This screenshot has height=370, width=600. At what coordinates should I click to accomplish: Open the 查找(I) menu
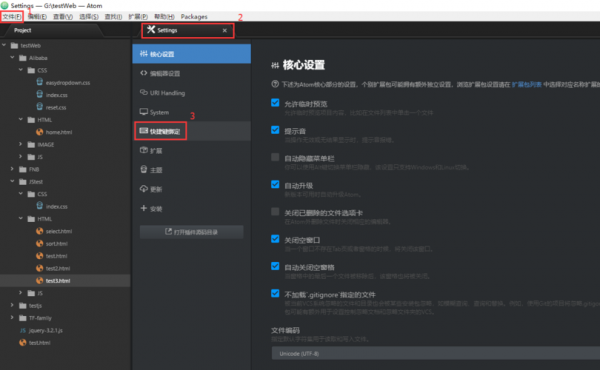coord(113,17)
